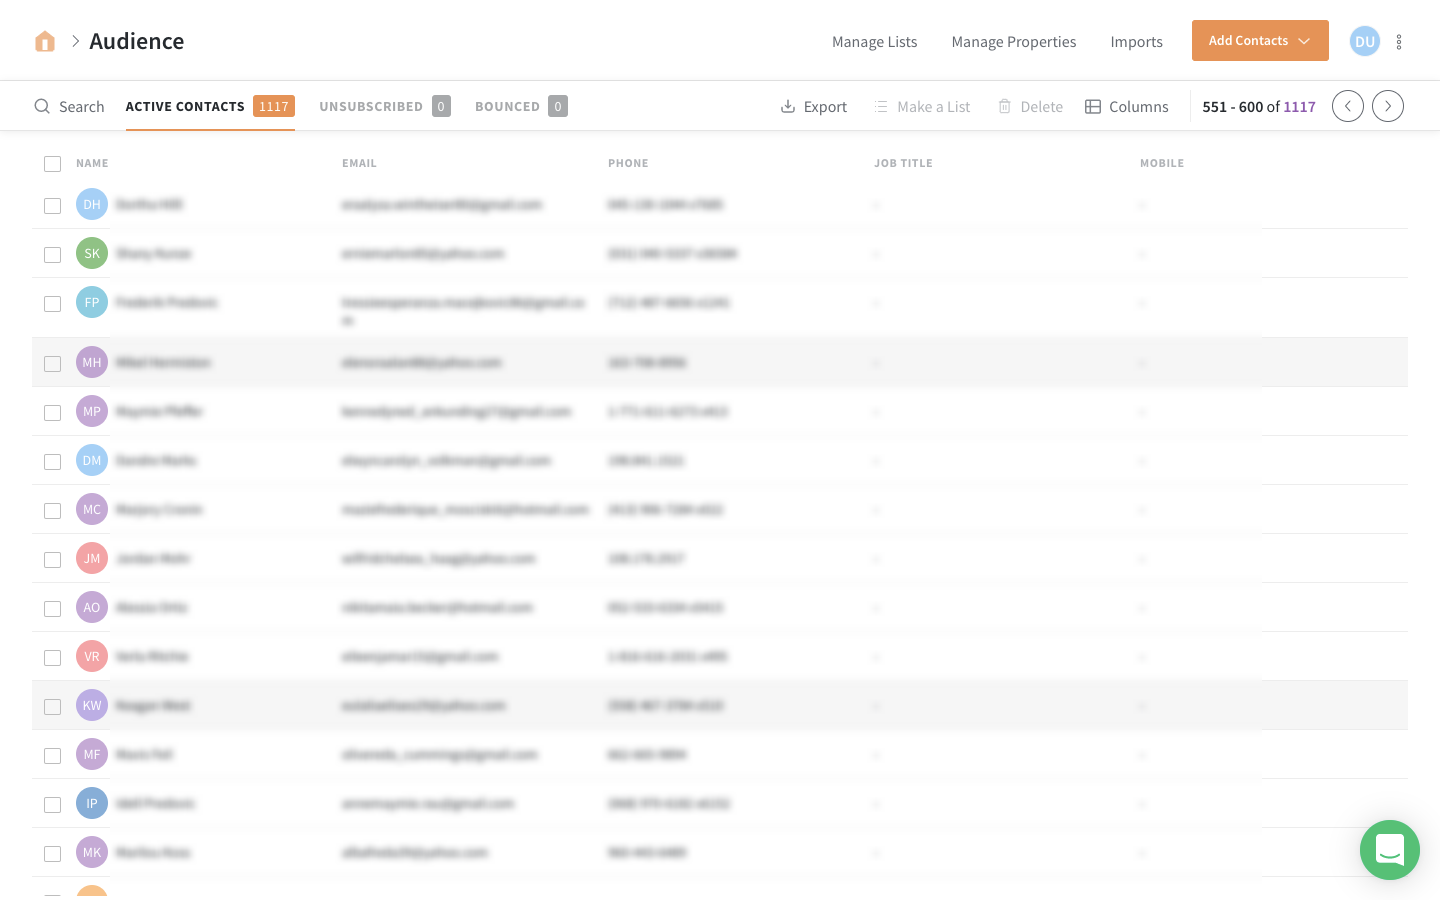Open the Columns configuration icon

1092,106
